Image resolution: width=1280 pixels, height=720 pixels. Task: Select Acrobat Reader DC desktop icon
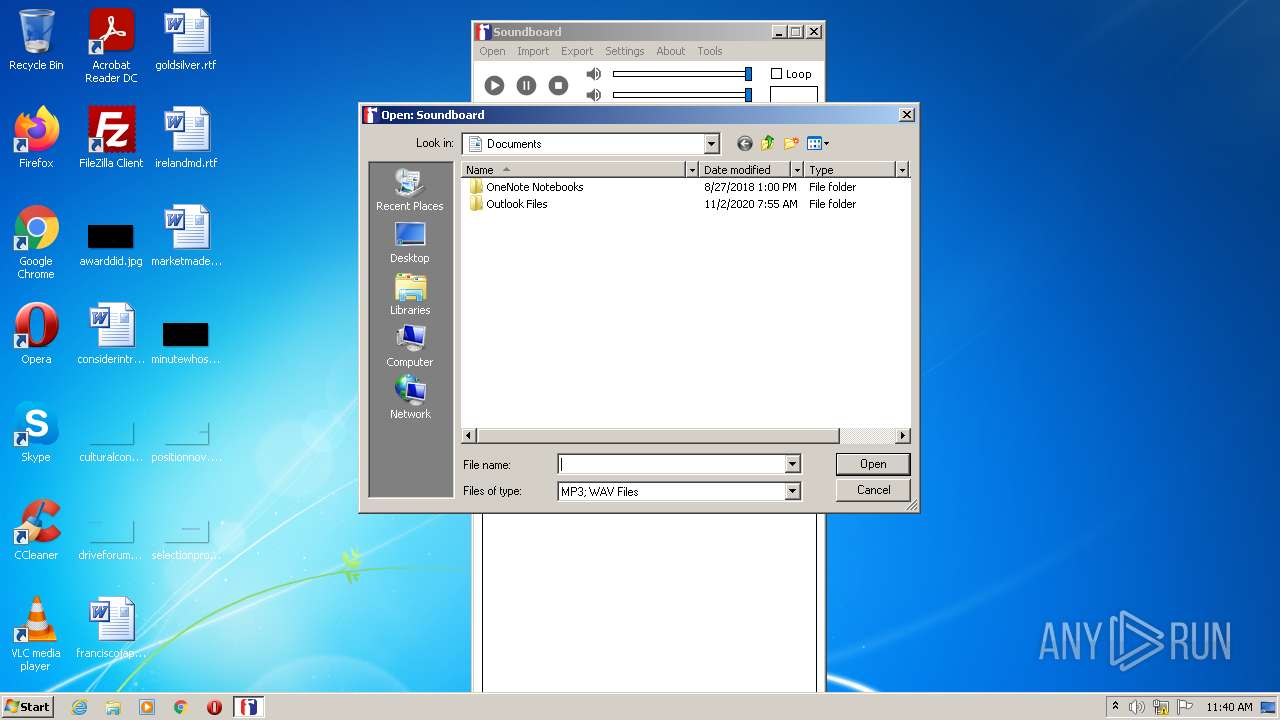pyautogui.click(x=111, y=46)
